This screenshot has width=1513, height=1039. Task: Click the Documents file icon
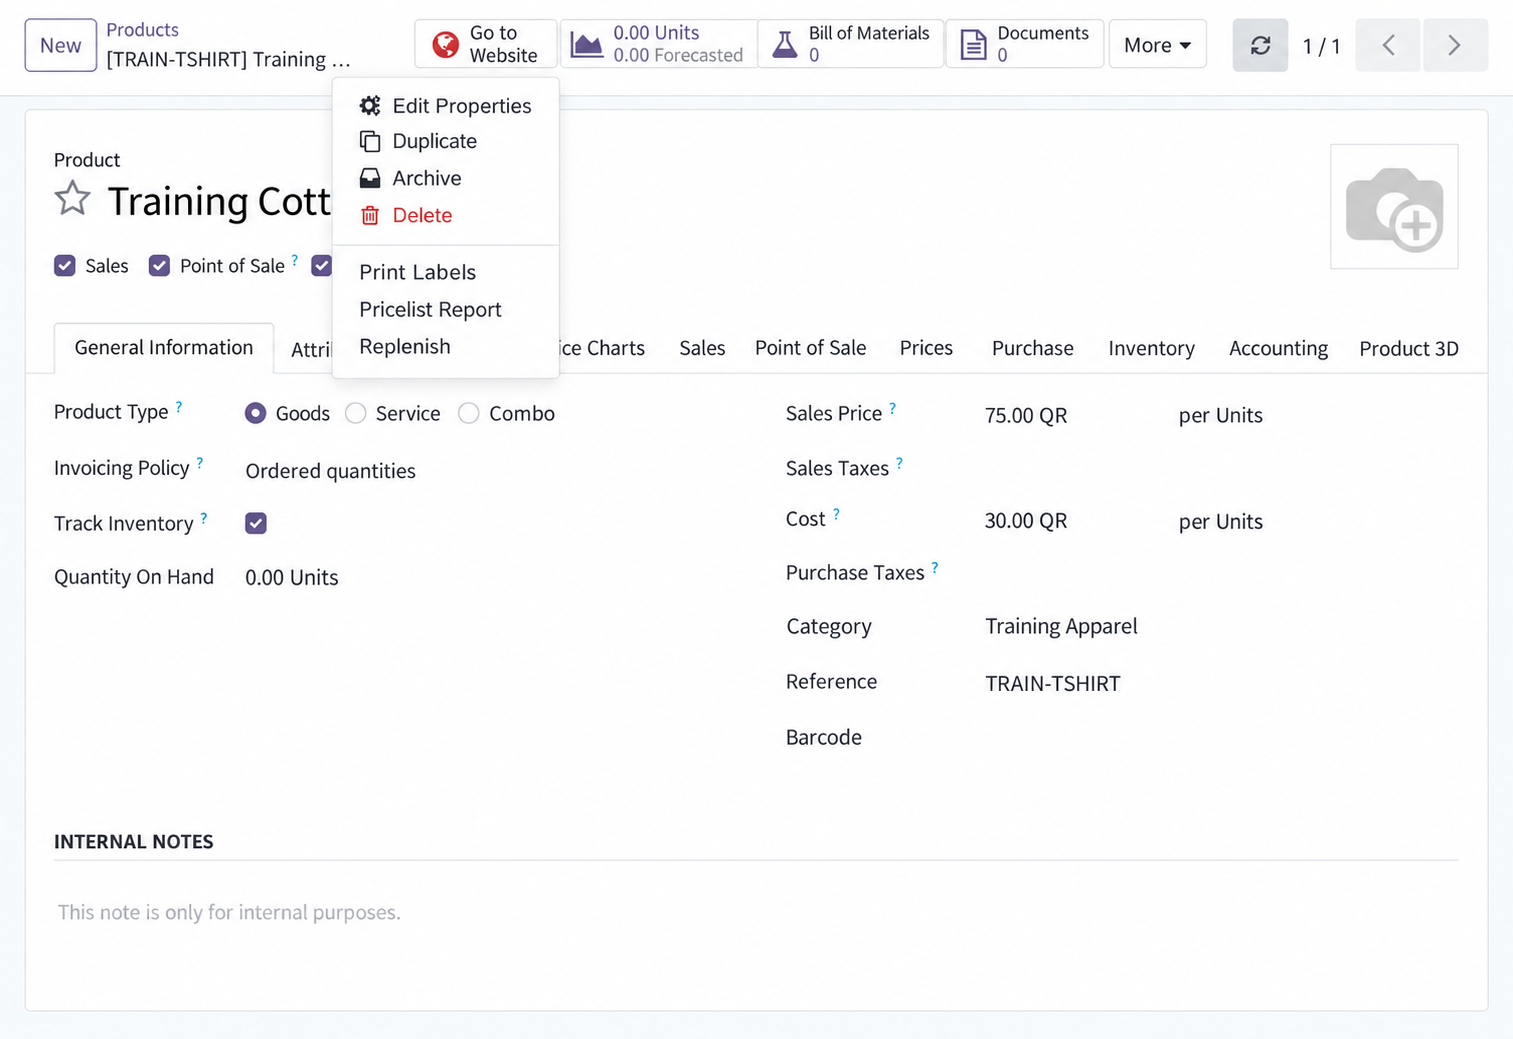pyautogui.click(x=973, y=44)
